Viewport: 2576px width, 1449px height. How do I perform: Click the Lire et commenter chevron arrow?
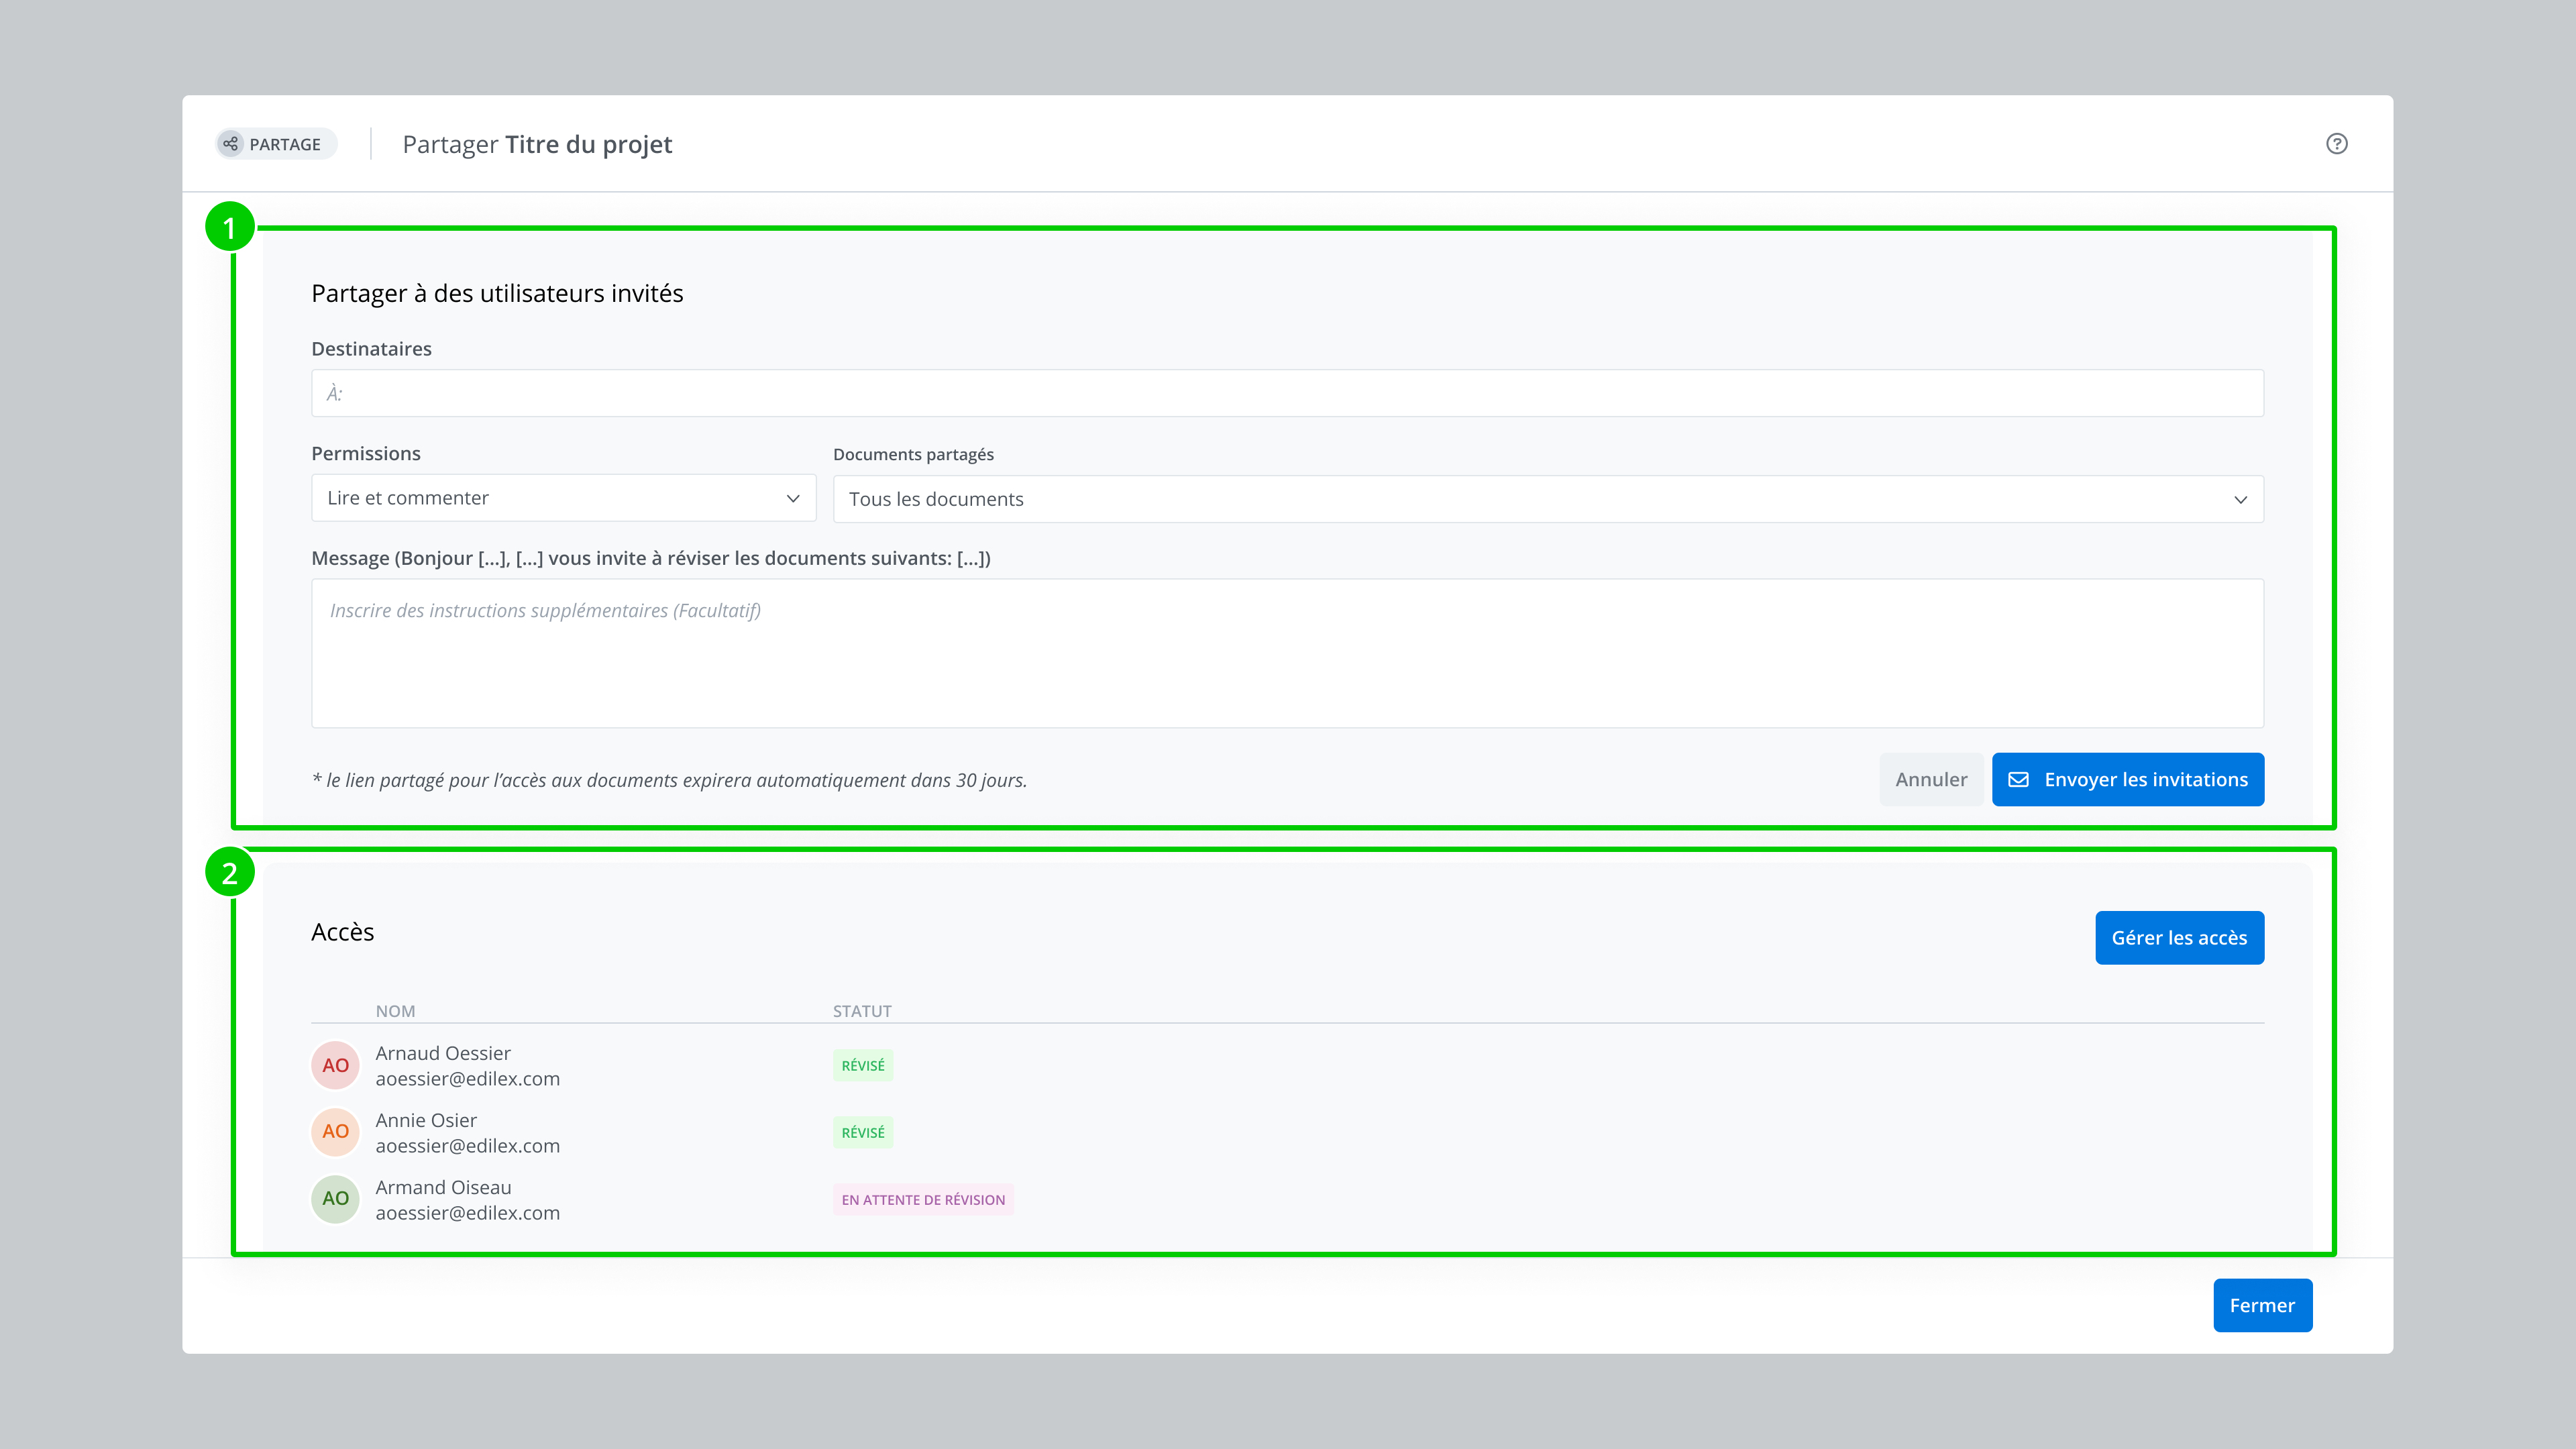(x=792, y=498)
